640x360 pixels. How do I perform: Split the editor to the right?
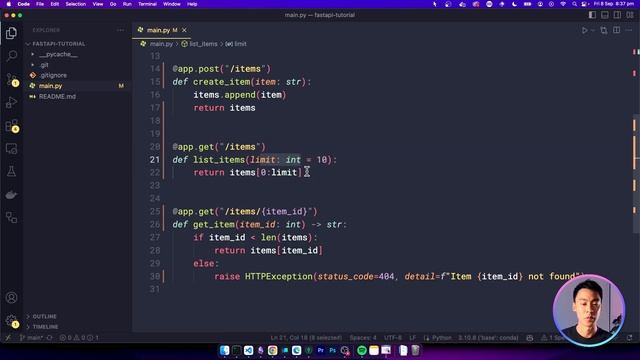pos(617,30)
